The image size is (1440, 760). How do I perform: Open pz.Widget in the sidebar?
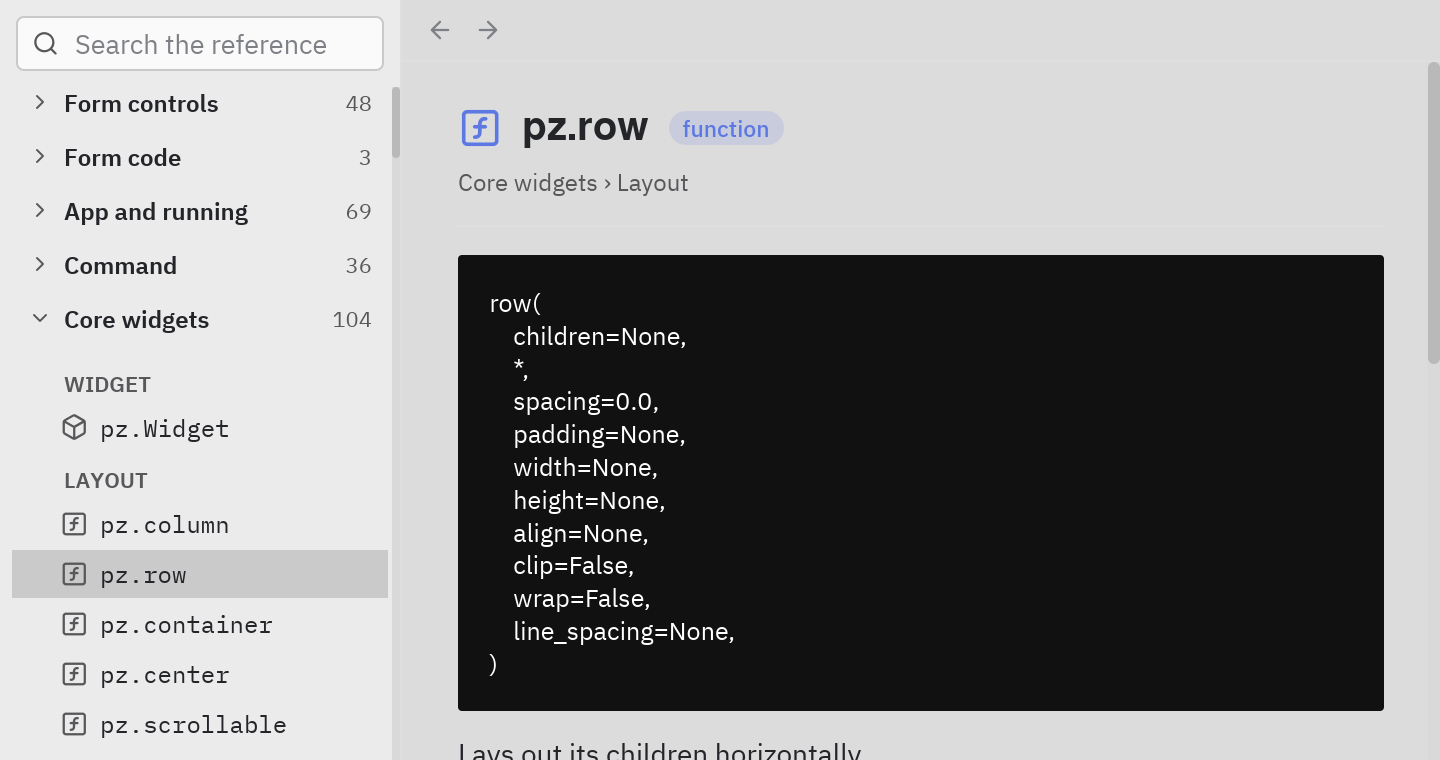tap(200, 428)
